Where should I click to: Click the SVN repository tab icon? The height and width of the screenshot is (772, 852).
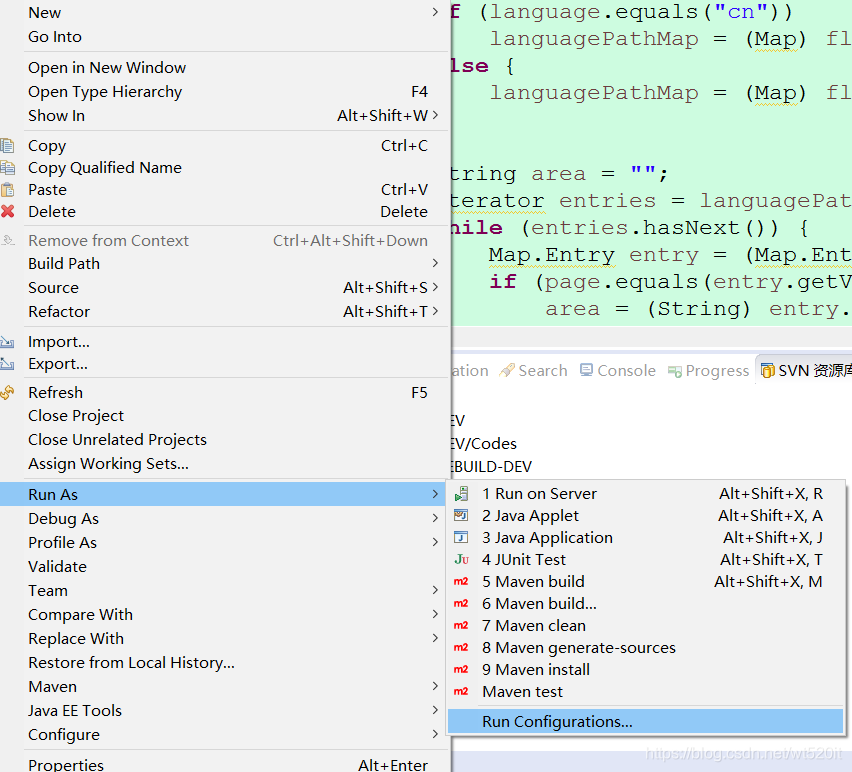[768, 371]
